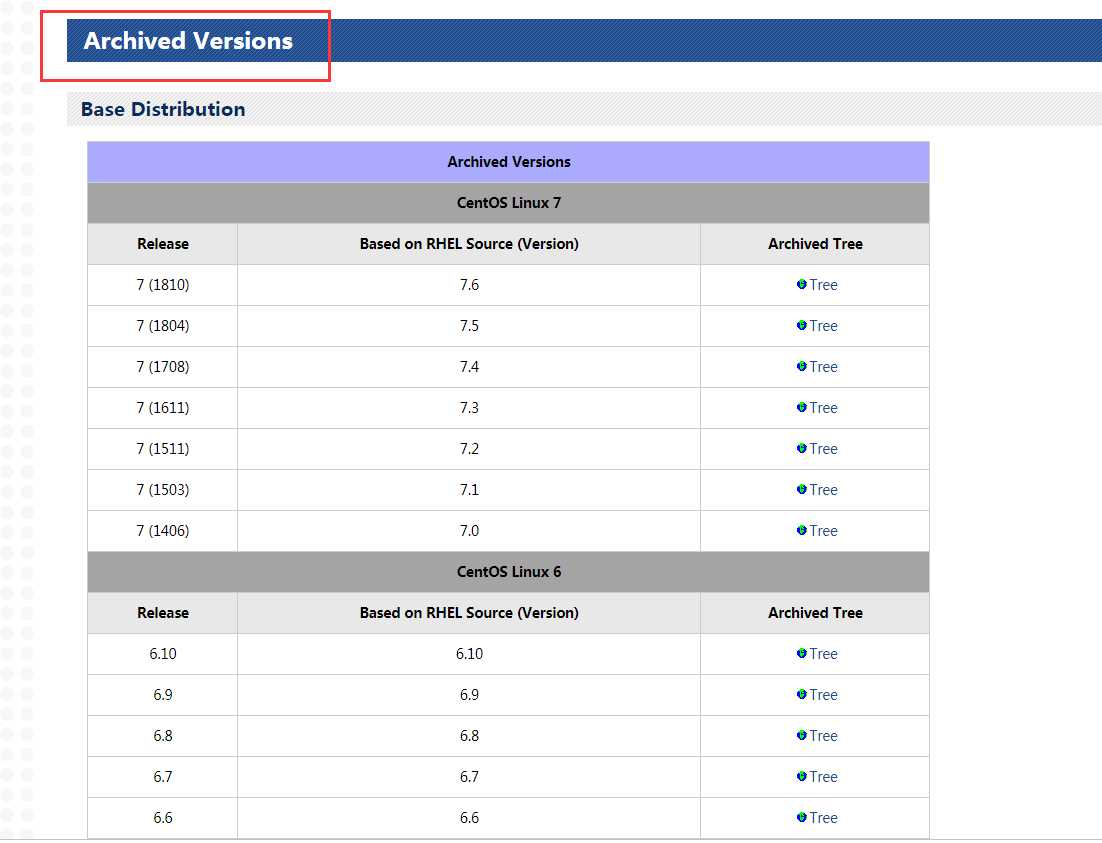
Task: Click 'Based on RHEL Source (Version)' header under CentOS Linux 7
Action: tap(469, 244)
